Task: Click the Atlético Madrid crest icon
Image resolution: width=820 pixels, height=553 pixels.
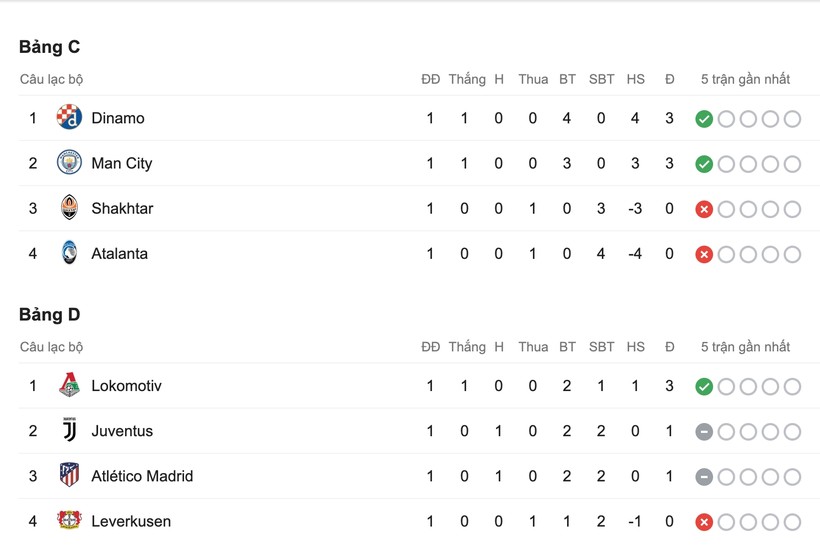Action: pyautogui.click(x=69, y=476)
